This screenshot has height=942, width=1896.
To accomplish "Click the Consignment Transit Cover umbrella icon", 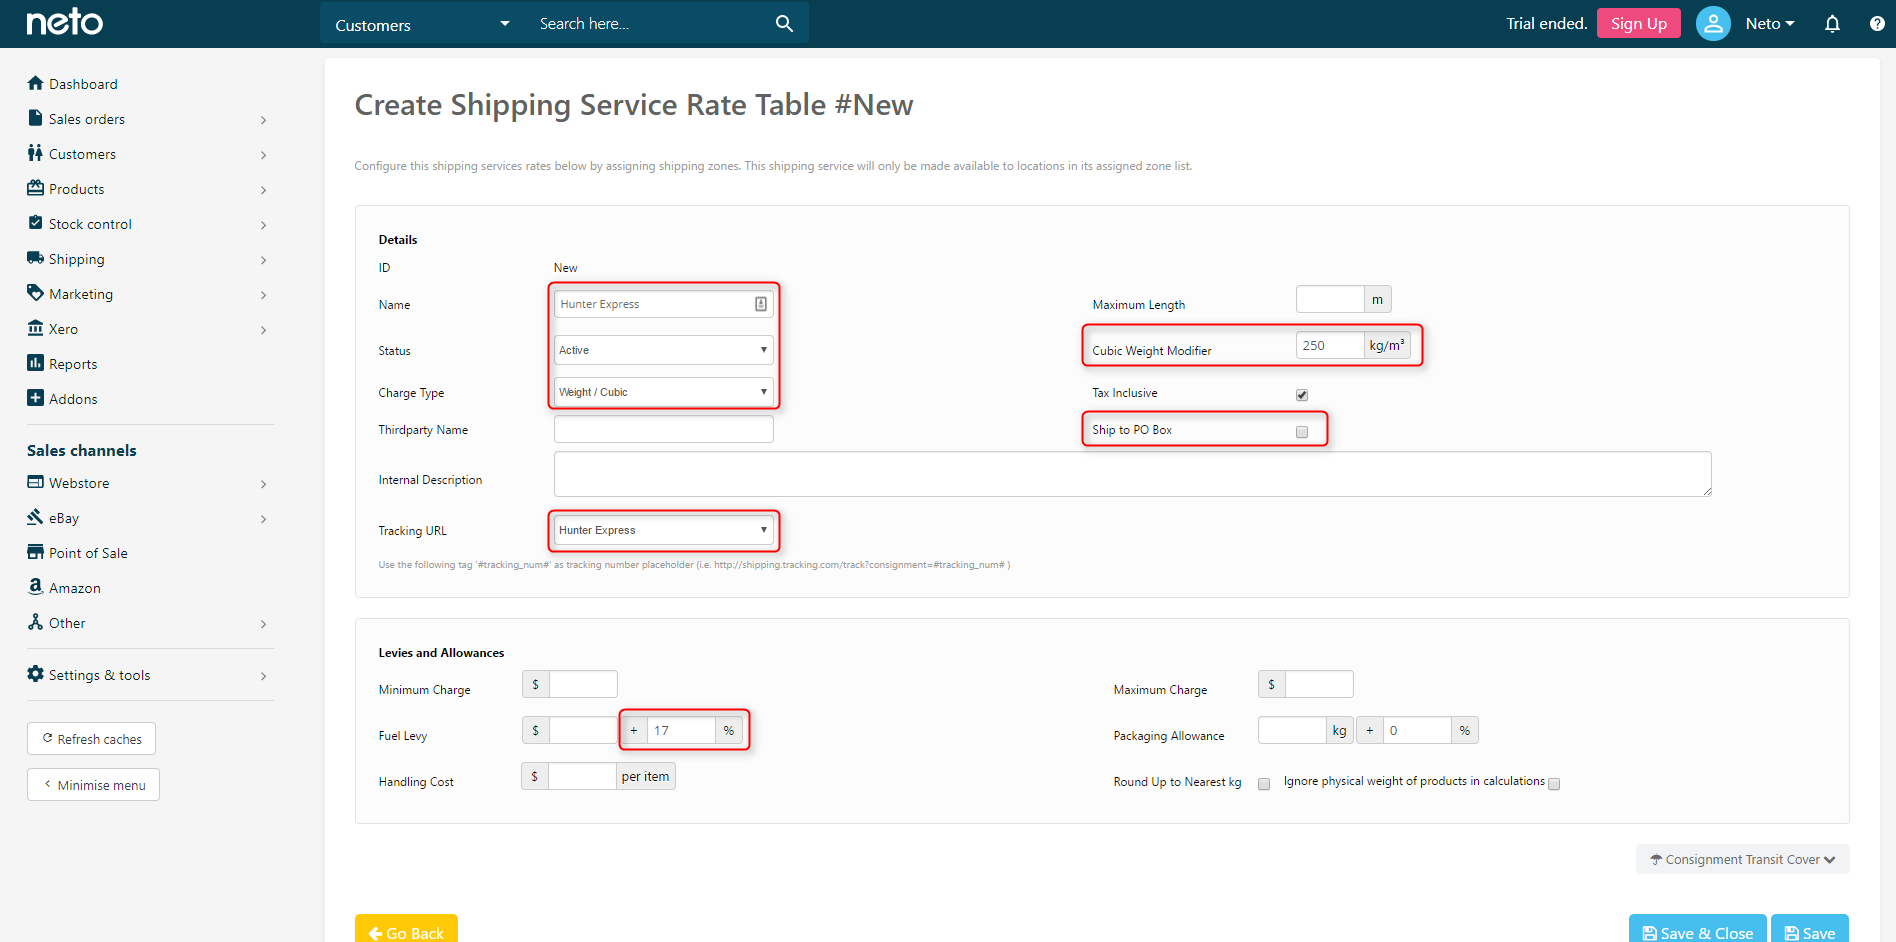I will (1656, 859).
